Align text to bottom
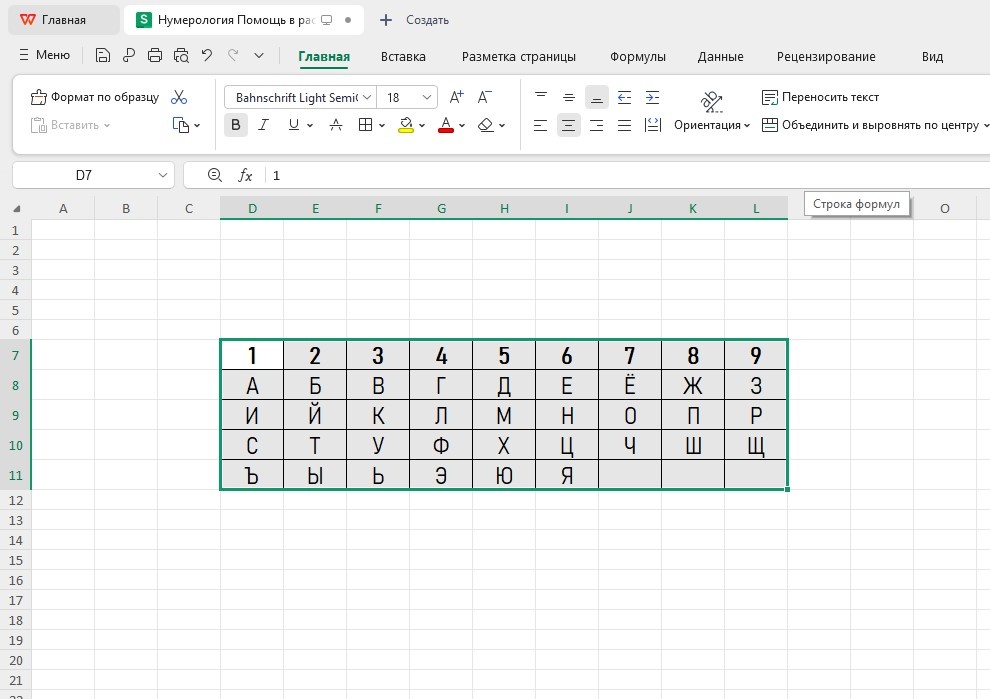This screenshot has width=990, height=699. coord(597,97)
